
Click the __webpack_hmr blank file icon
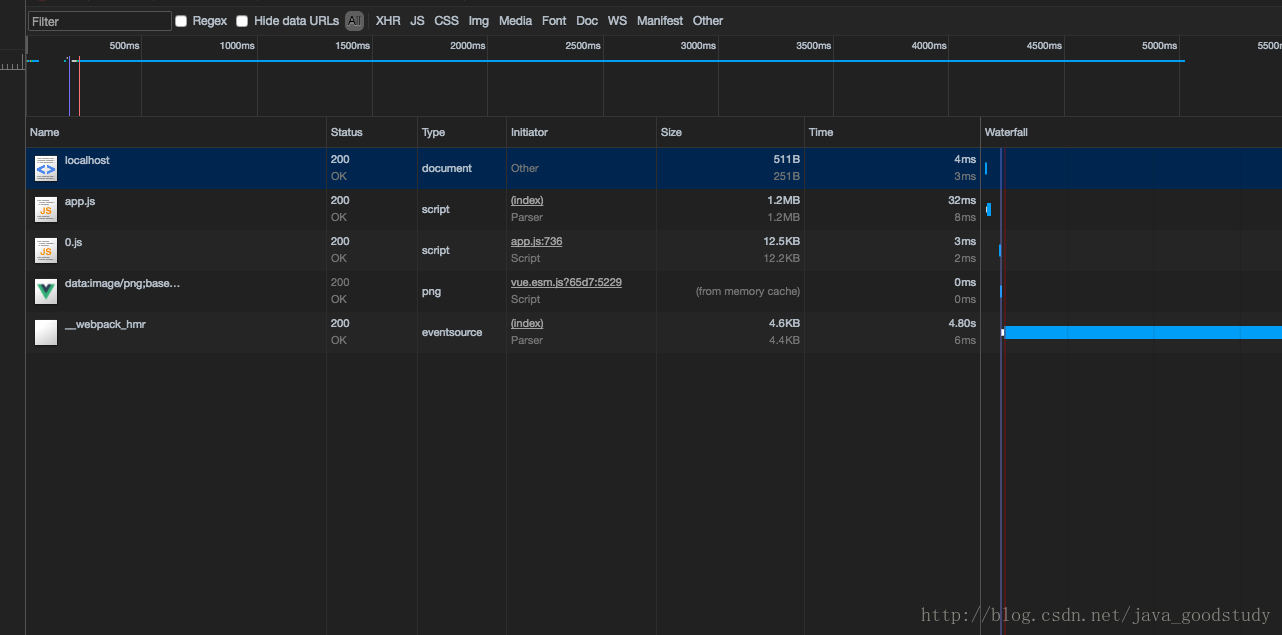point(46,332)
